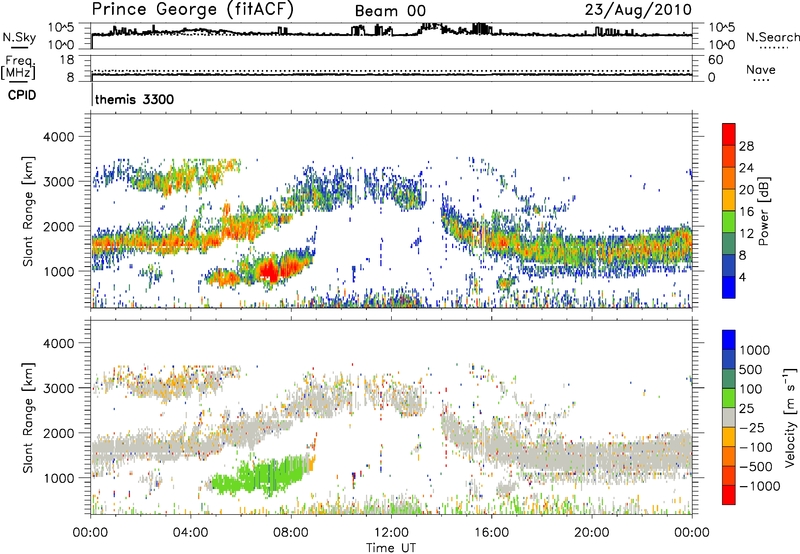Click the '1000' tick of velocity panel
The height and width of the screenshot is (554, 800).
tap(59, 478)
